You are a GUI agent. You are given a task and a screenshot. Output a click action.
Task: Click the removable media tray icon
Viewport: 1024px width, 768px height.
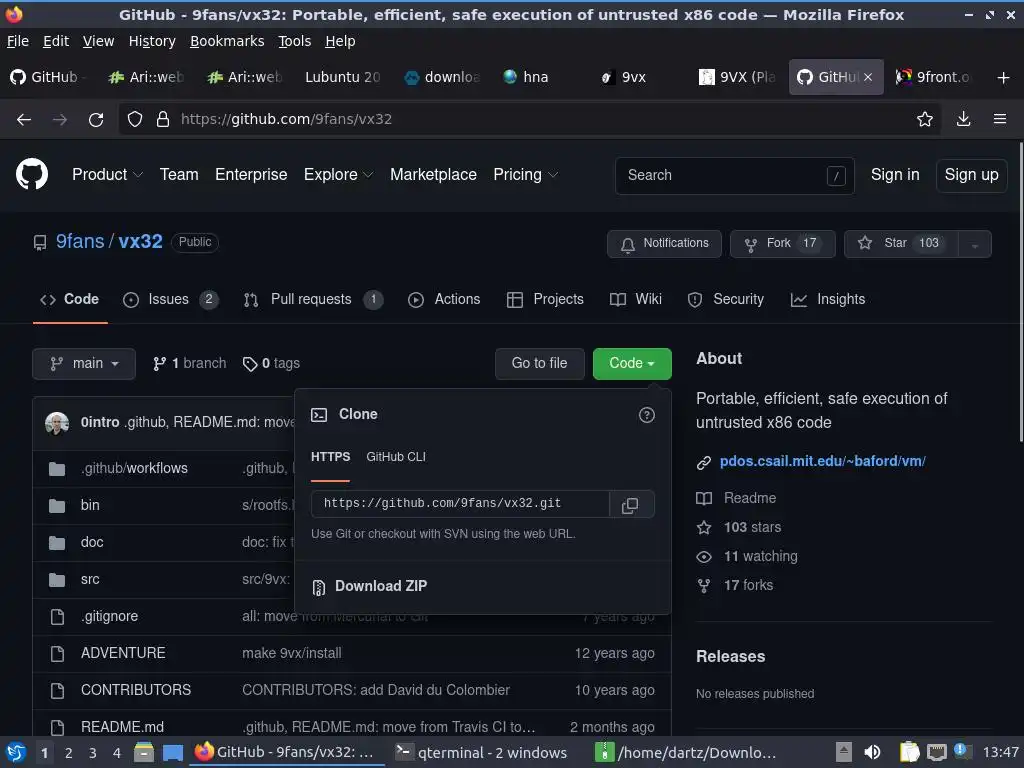(x=844, y=752)
